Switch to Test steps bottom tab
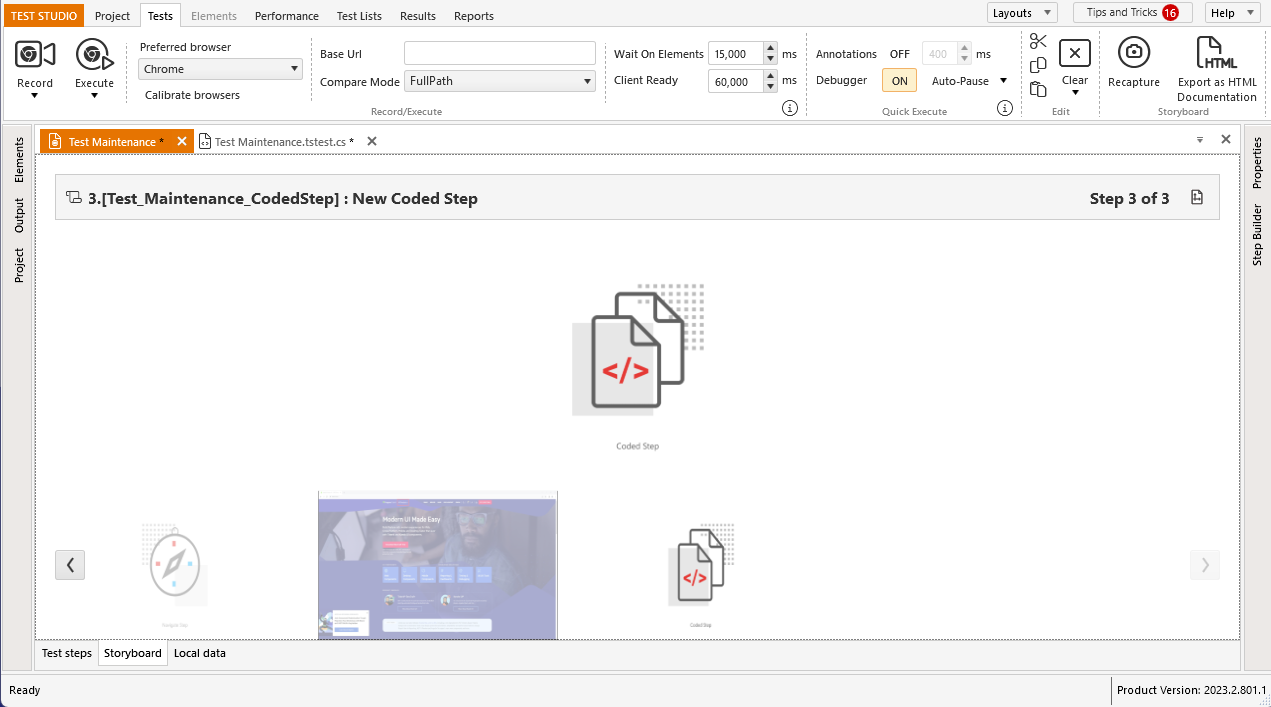This screenshot has height=707, width=1271. pos(67,653)
